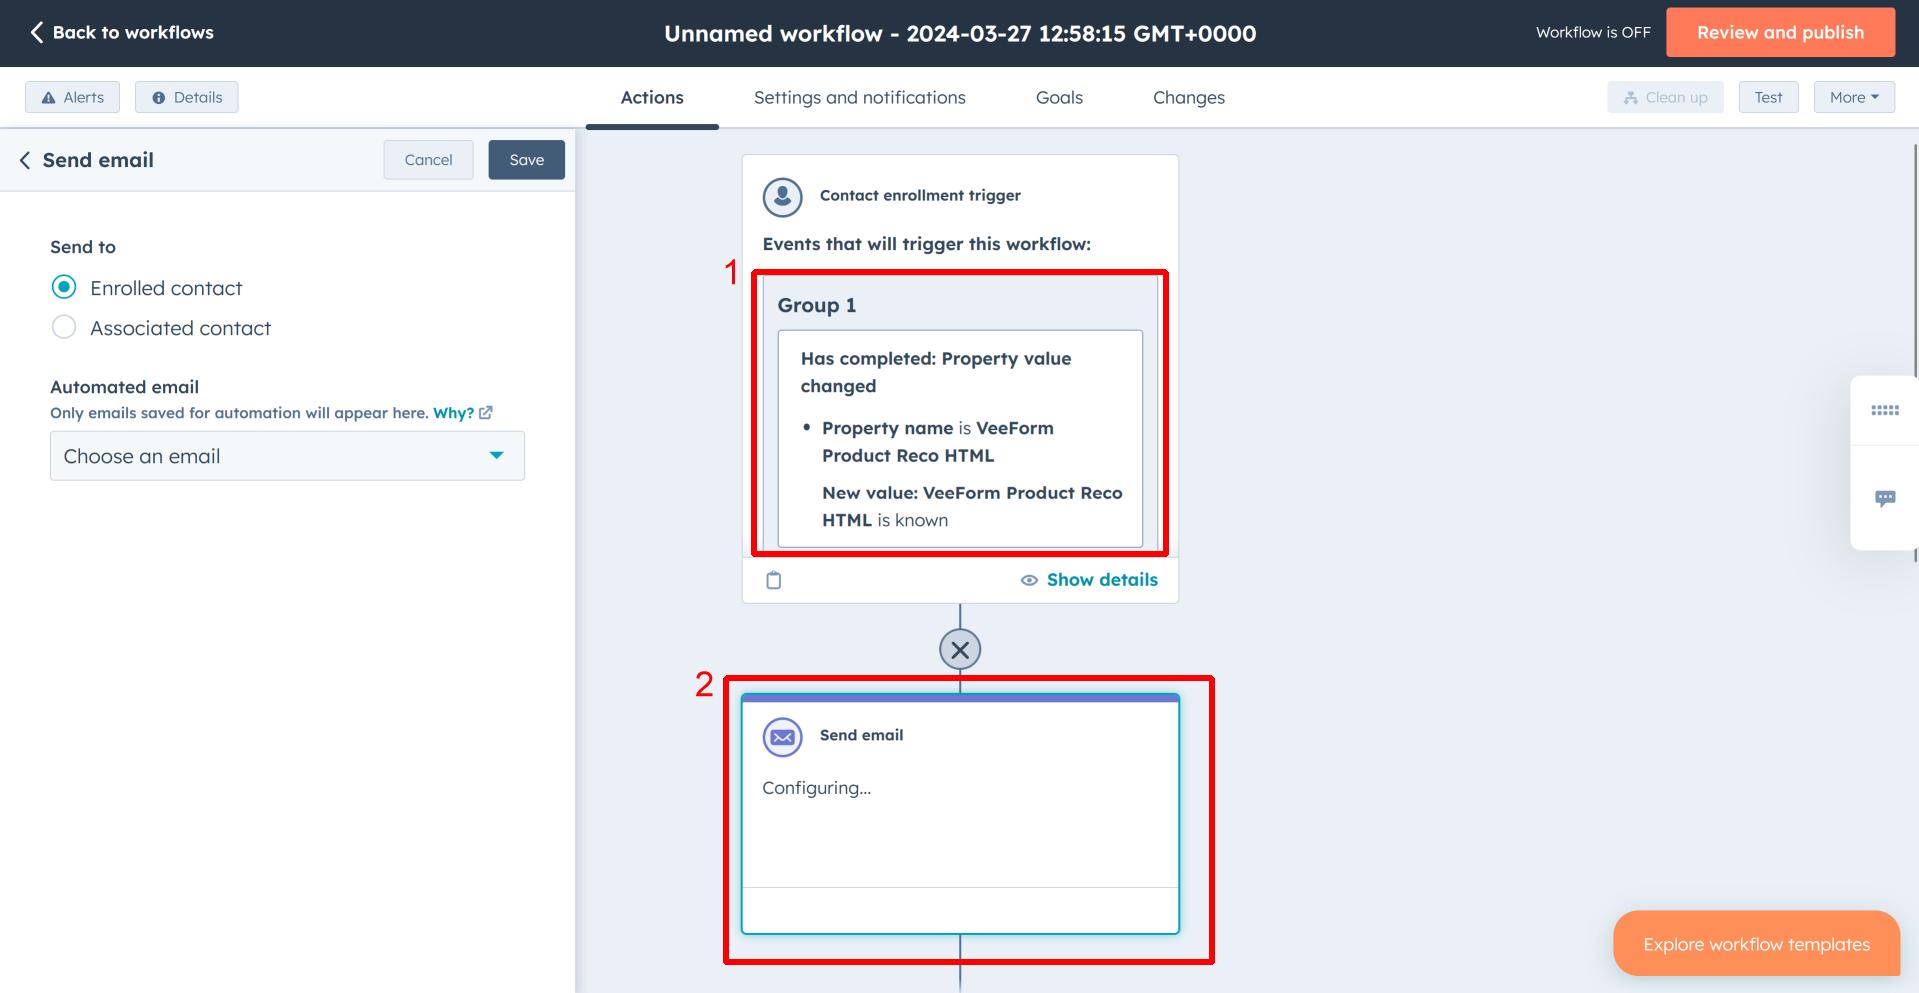Click the Details info circle icon
This screenshot has width=1919, height=993.
[158, 98]
